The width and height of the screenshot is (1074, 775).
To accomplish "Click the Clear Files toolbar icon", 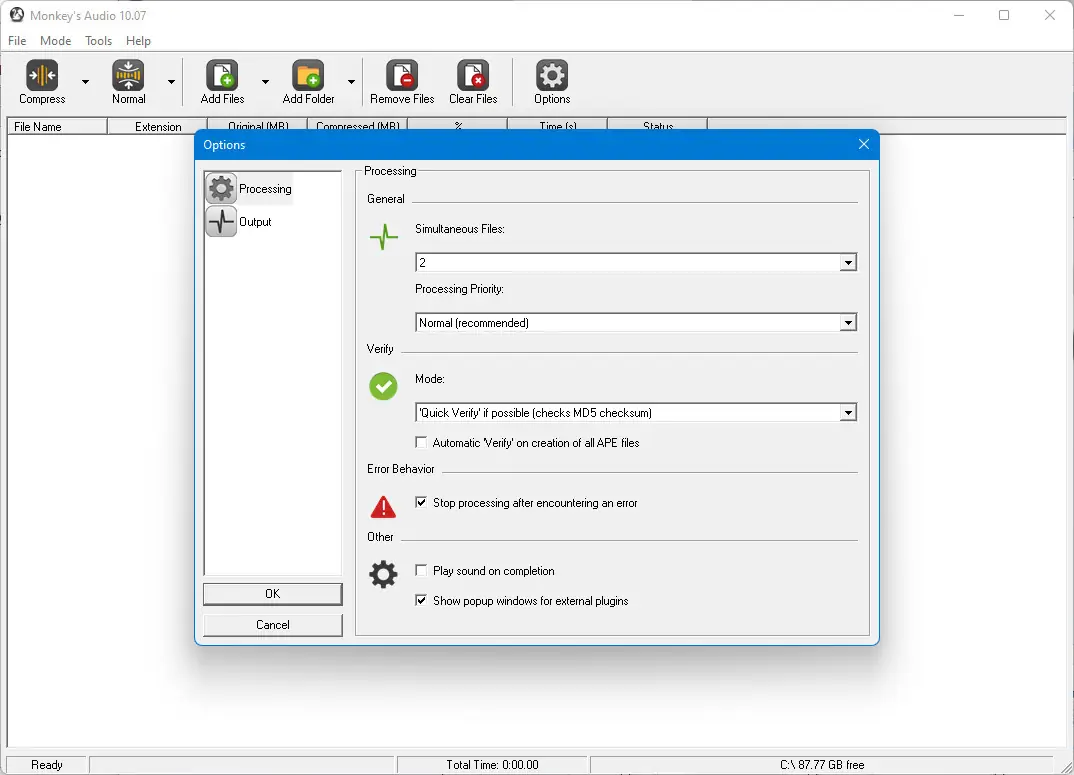I will [473, 75].
